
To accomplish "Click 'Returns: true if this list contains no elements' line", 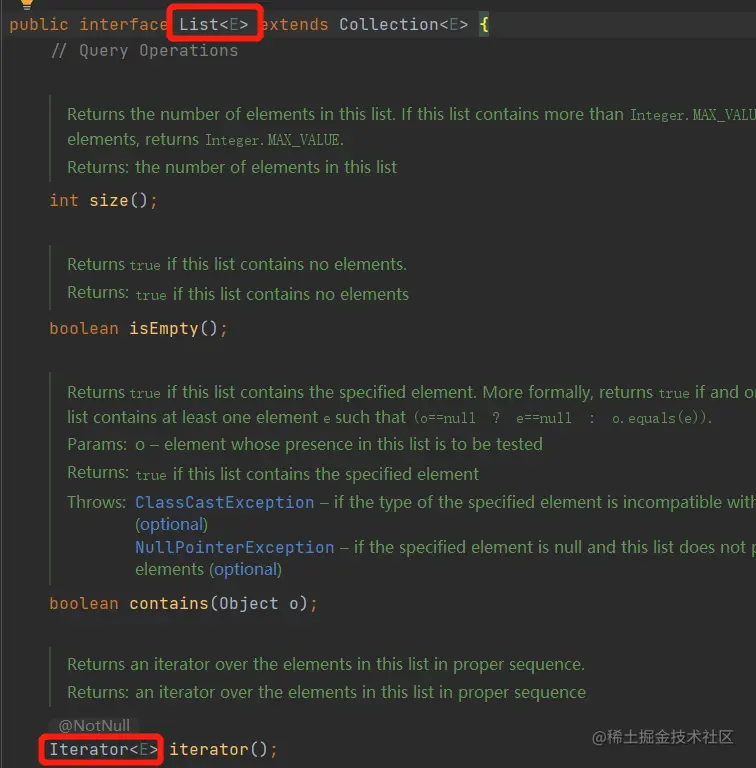I will [x=237, y=294].
